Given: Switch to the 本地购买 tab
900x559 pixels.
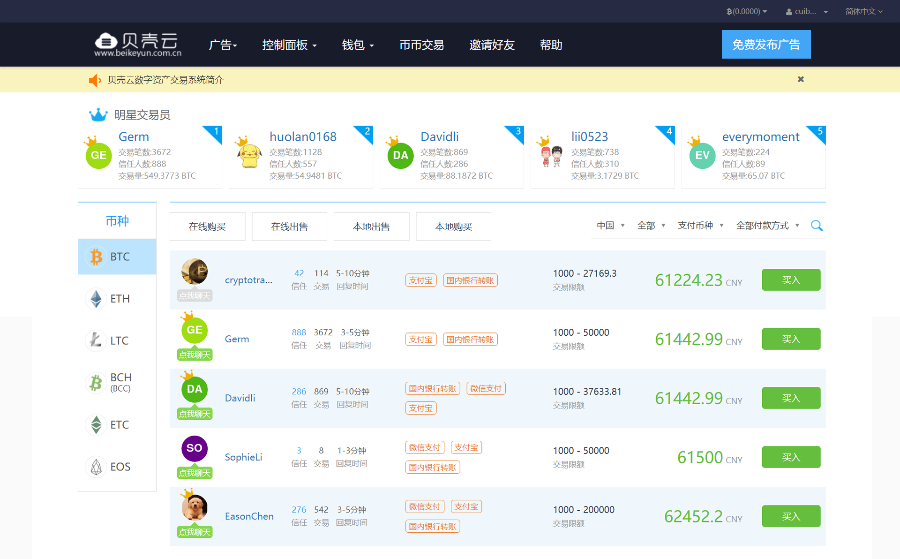Looking at the screenshot, I should tap(453, 227).
